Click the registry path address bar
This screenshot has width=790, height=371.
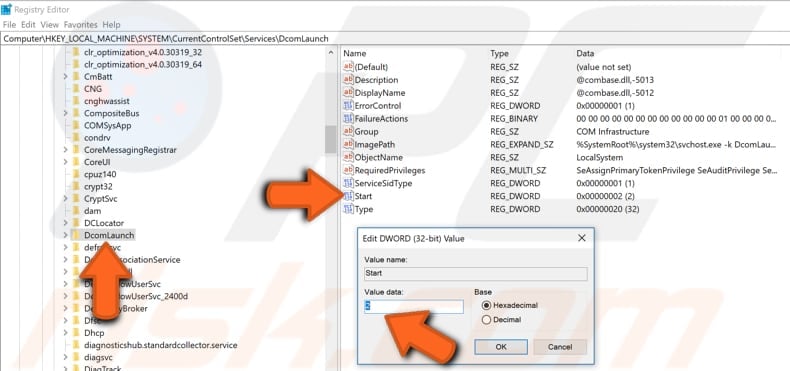(395, 38)
